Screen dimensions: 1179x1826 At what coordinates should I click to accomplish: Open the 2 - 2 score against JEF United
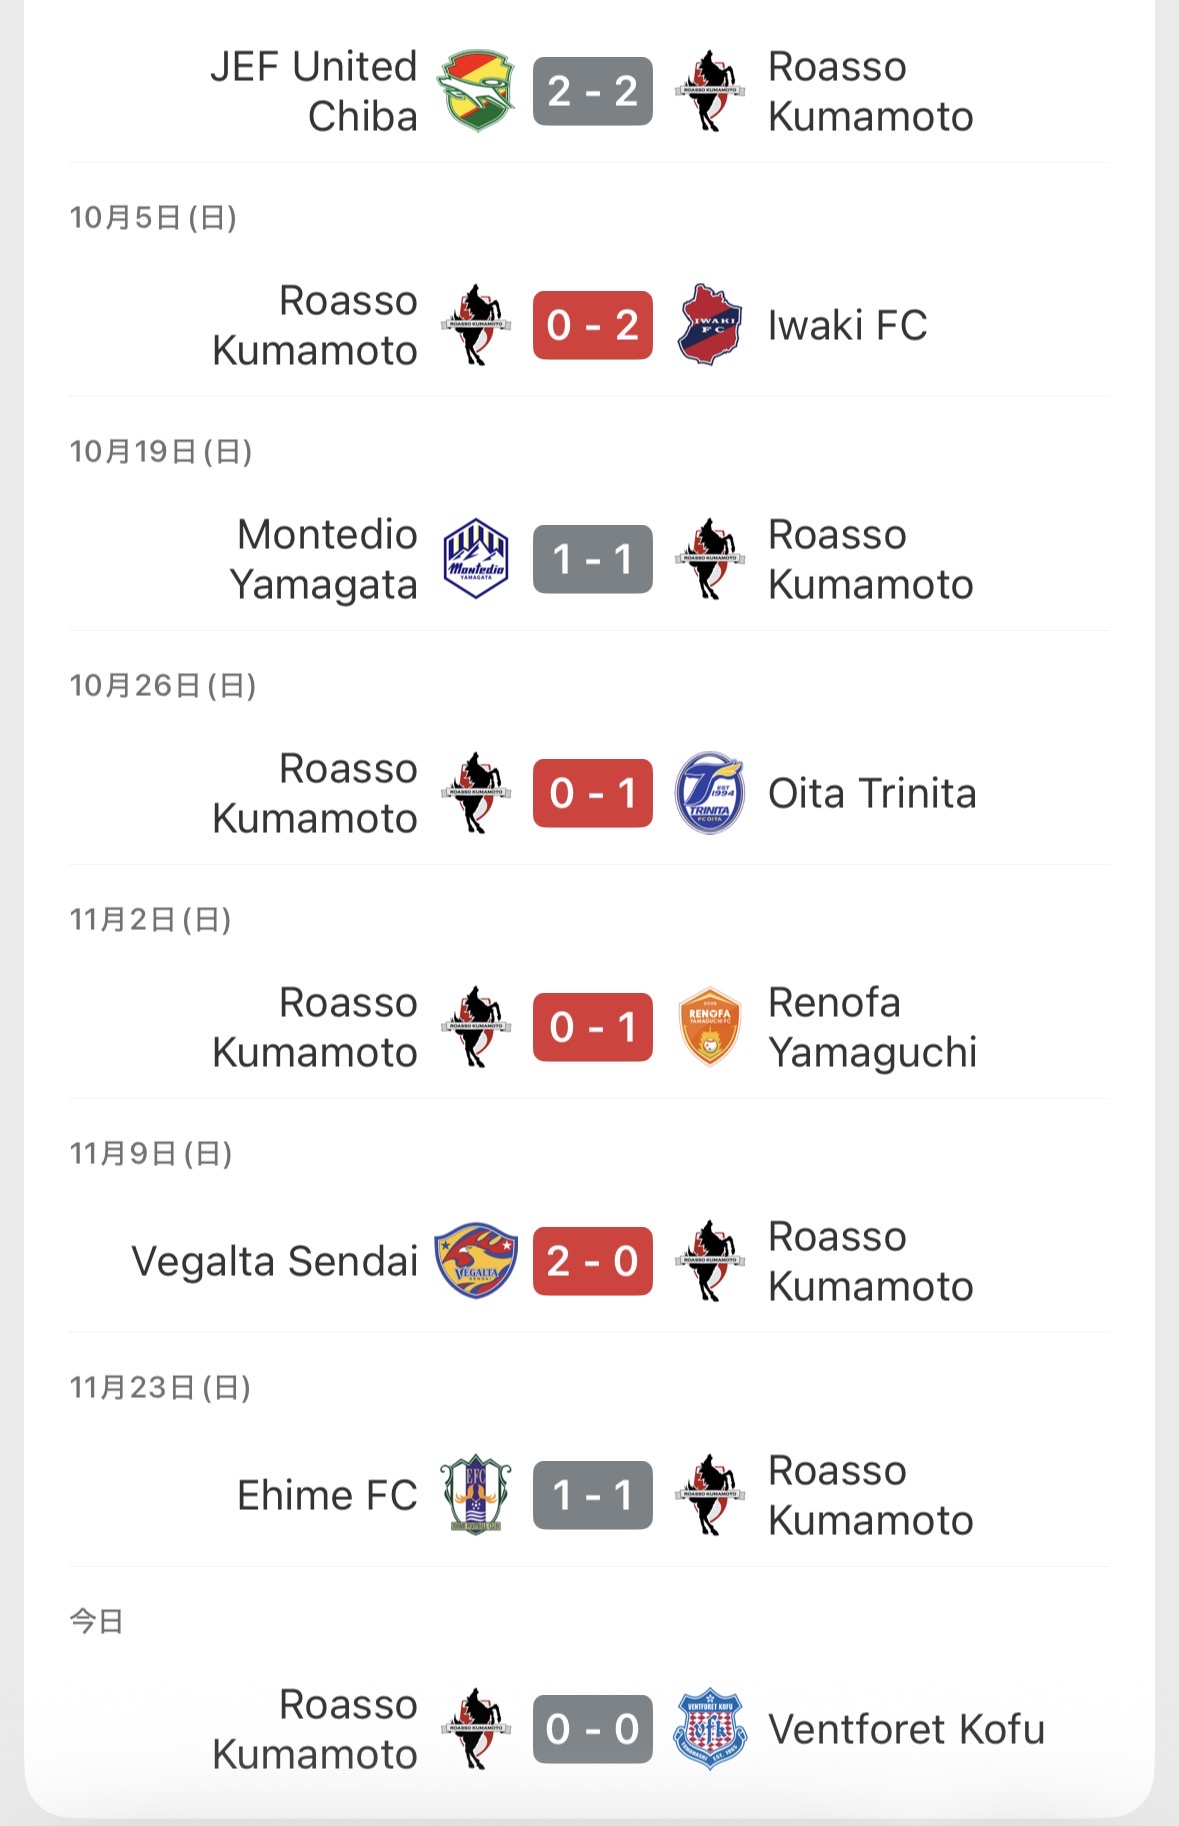coord(592,91)
